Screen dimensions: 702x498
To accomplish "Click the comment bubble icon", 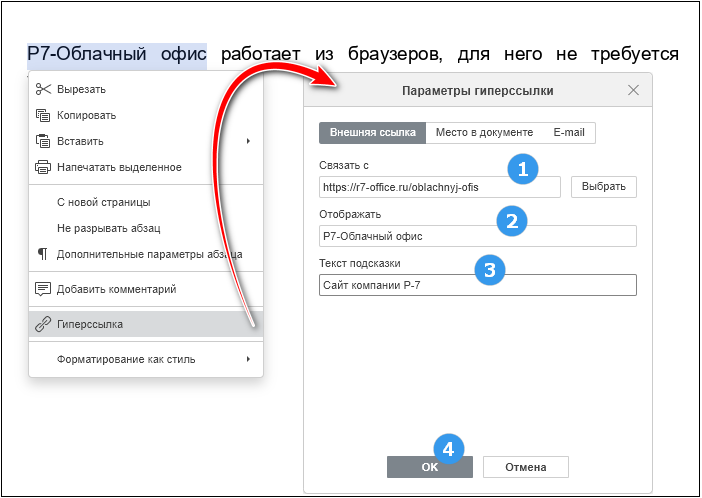I will tap(43, 289).
